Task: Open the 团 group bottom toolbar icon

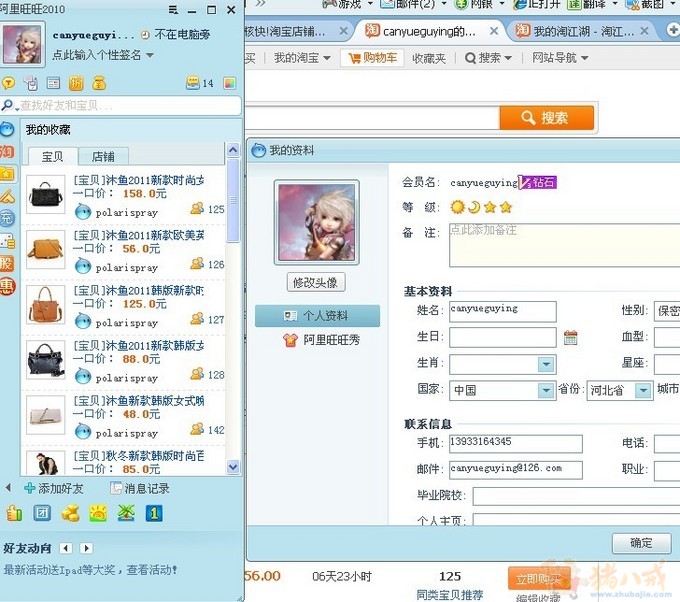Action: (x=42, y=514)
